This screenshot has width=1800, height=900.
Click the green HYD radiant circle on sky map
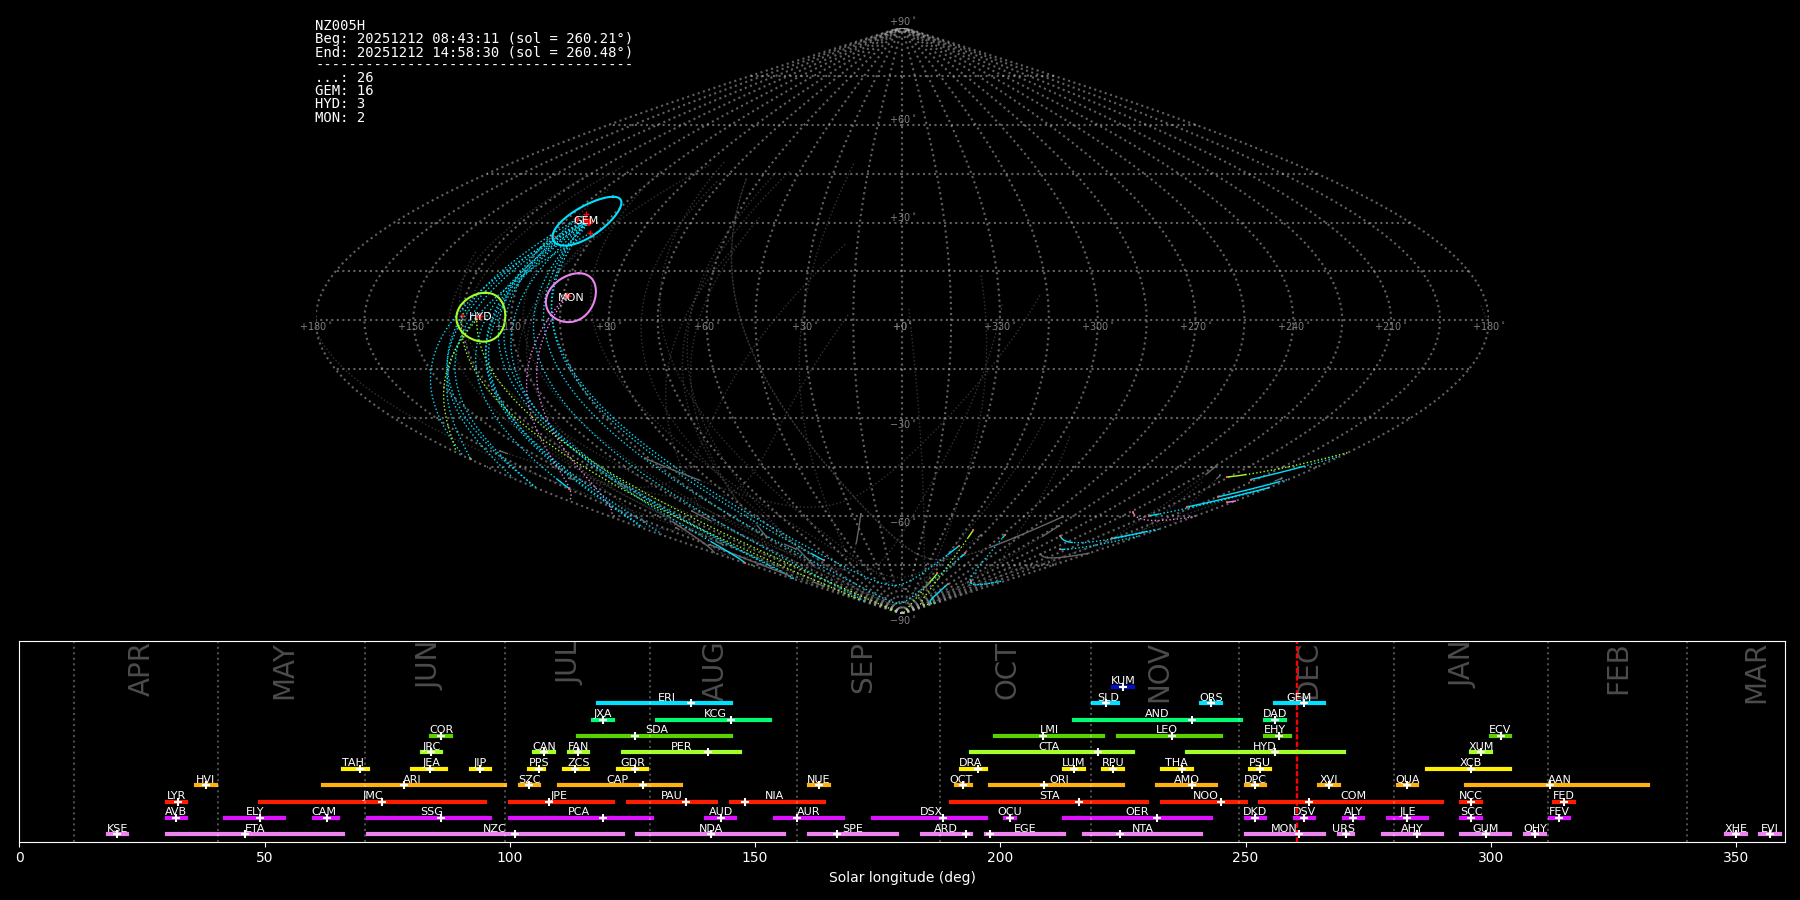(x=481, y=317)
